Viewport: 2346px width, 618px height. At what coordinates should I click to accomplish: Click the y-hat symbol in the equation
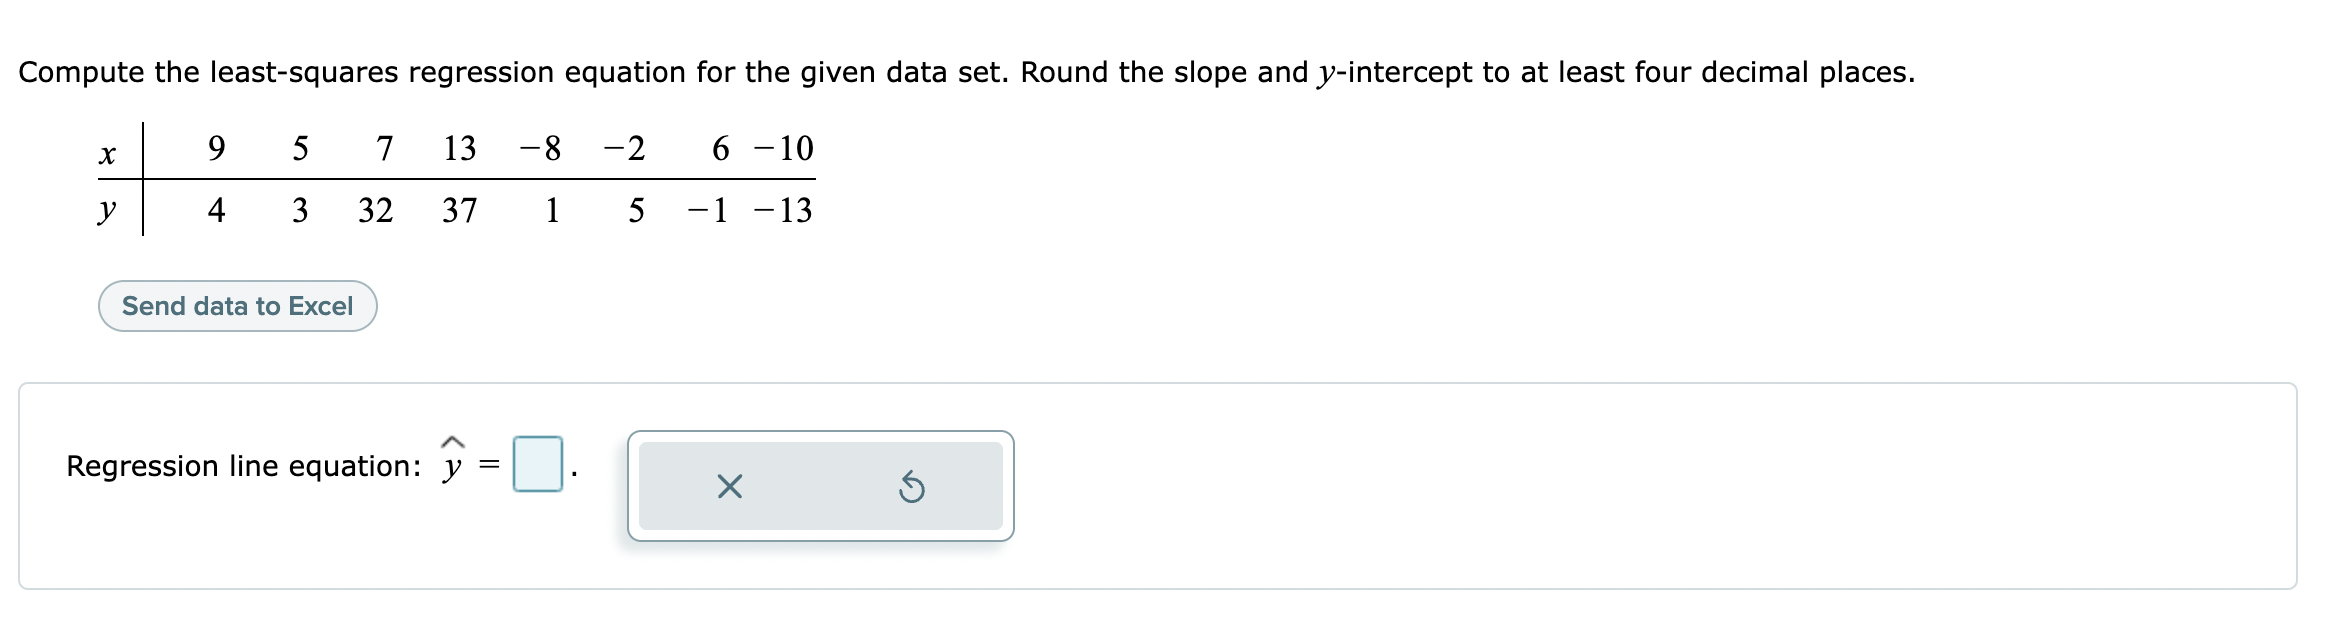pos(452,462)
